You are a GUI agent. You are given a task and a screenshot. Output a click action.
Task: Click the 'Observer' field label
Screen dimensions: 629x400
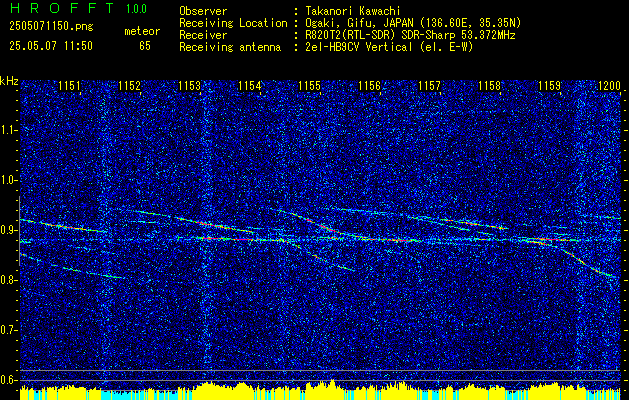203,11
